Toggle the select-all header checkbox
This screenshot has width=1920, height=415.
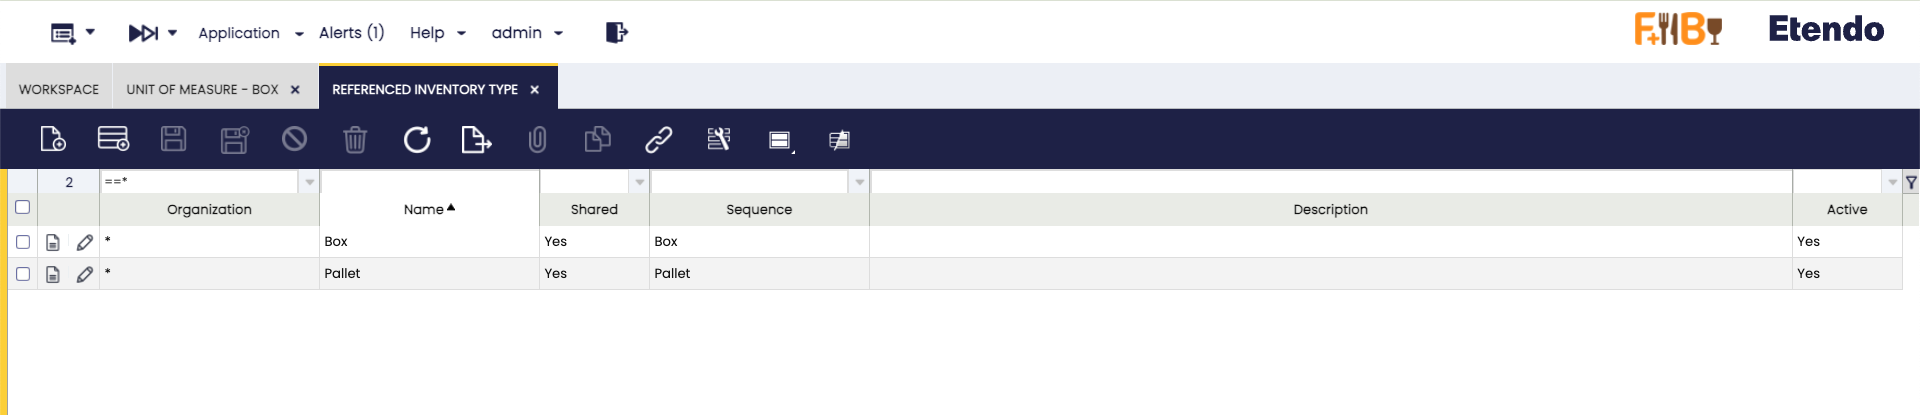click(23, 208)
